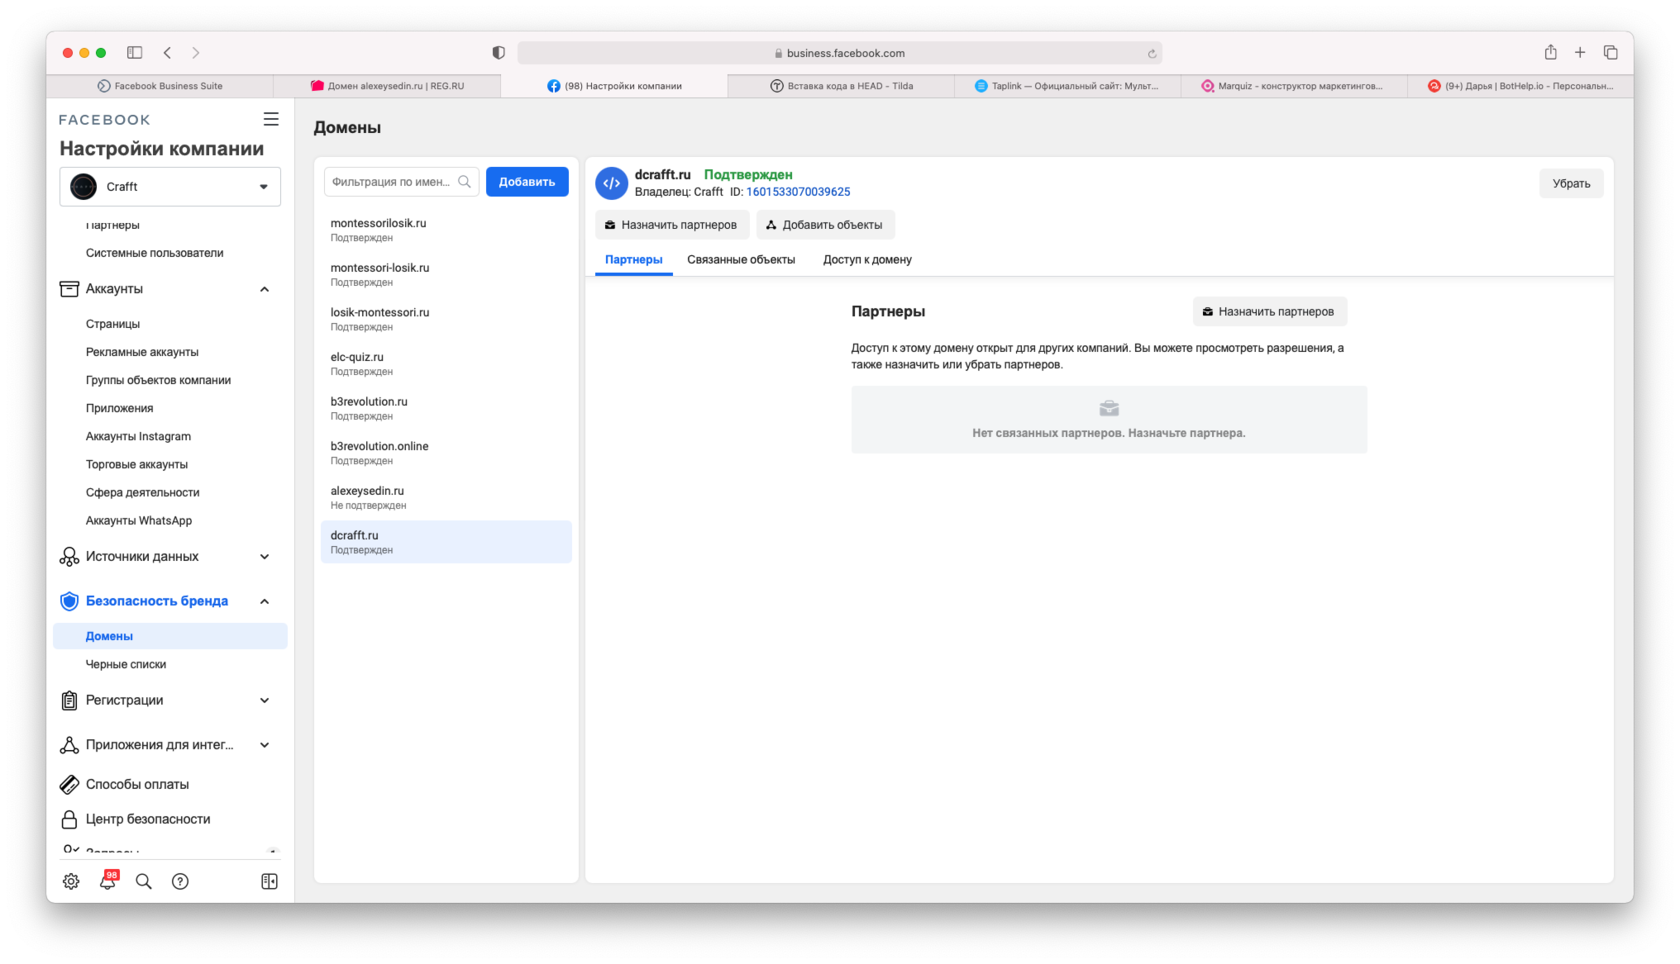Open notifications bell with 98 badge
1680x964 pixels.
(108, 880)
